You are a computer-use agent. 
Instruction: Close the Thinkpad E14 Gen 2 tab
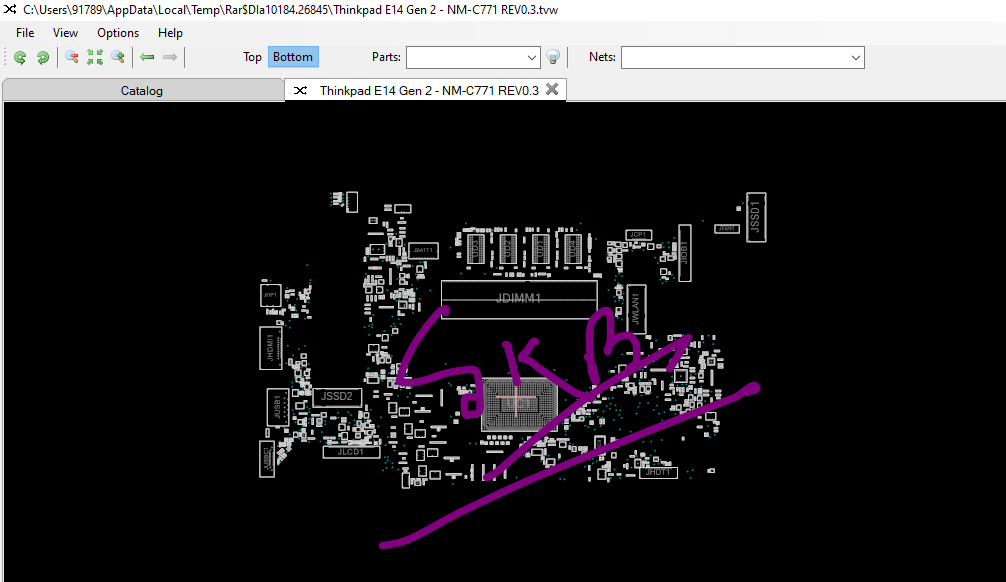click(x=552, y=89)
